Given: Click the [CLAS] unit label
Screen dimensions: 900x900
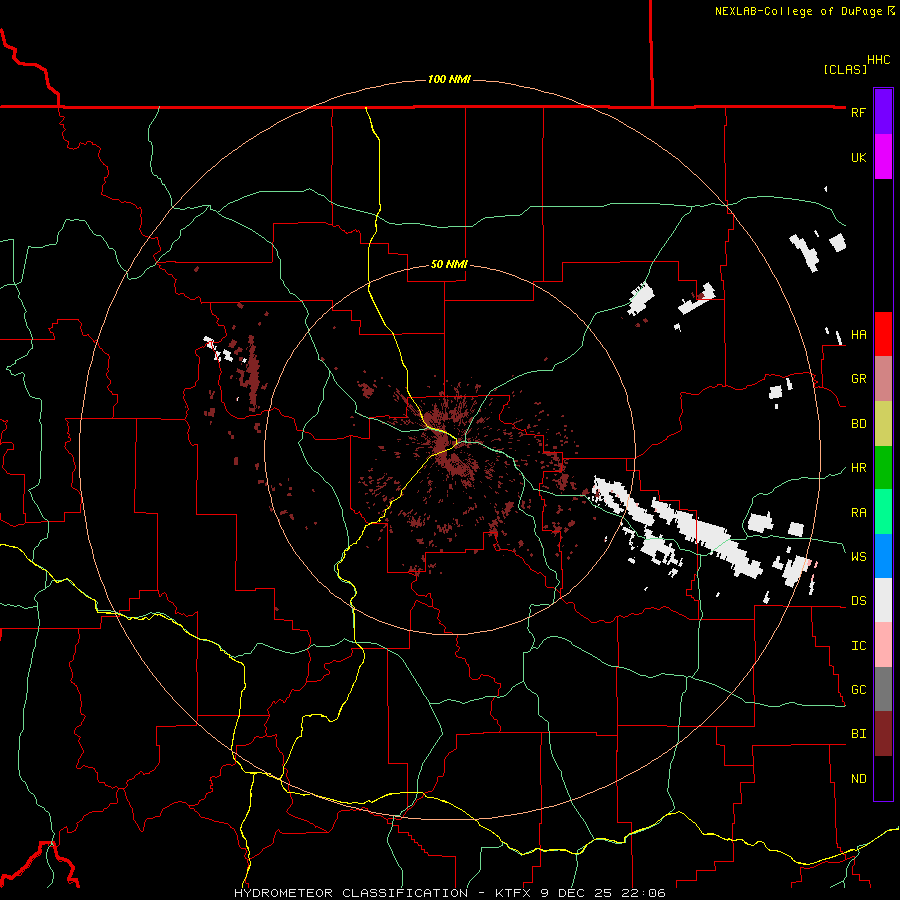Looking at the screenshot, I should tap(845, 69).
